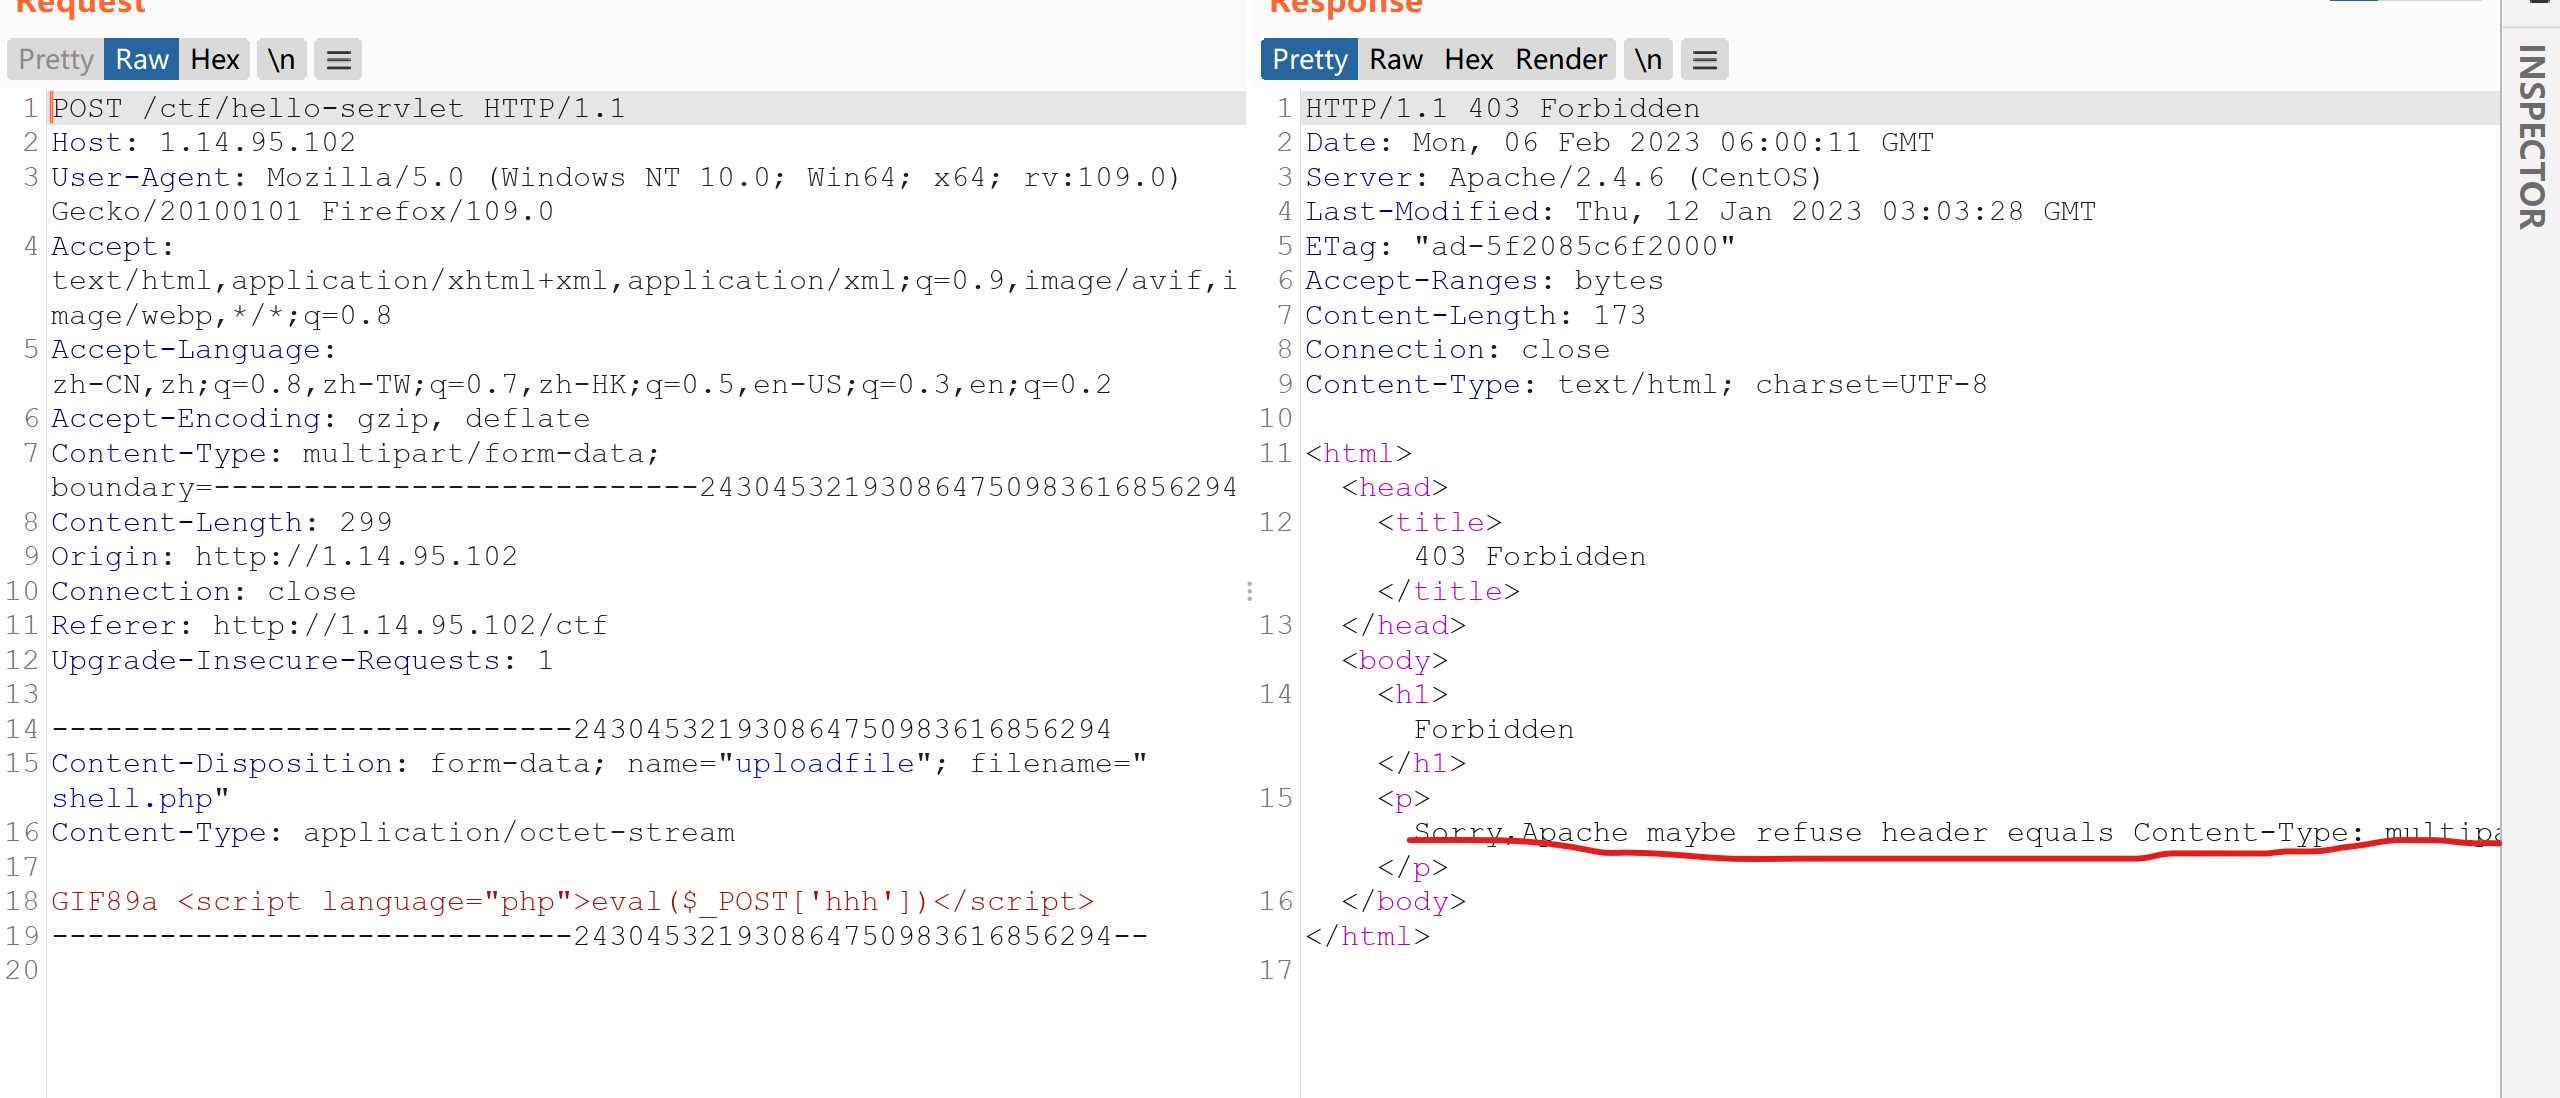Open Request panel hamburger options menu

coord(339,60)
